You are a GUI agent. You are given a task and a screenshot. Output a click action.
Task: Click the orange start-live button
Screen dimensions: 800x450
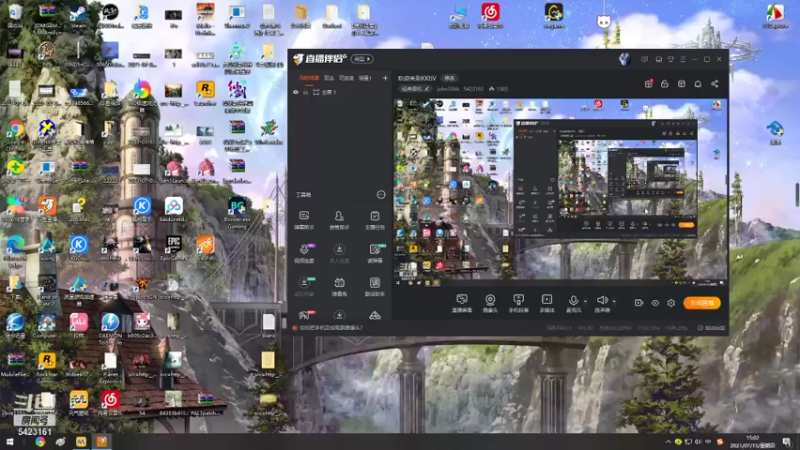(702, 303)
